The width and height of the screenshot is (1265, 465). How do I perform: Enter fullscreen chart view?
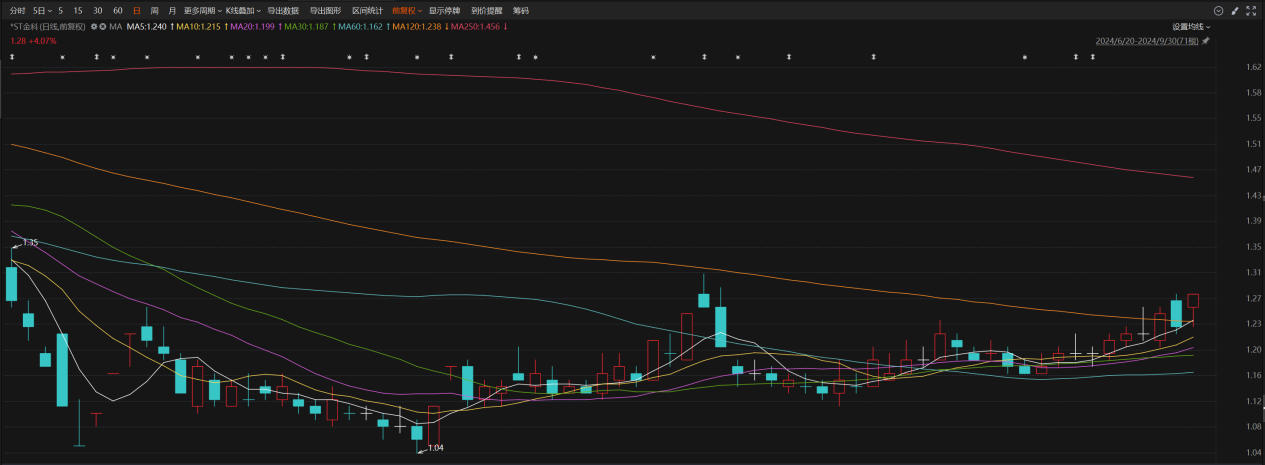pyautogui.click(x=1251, y=10)
